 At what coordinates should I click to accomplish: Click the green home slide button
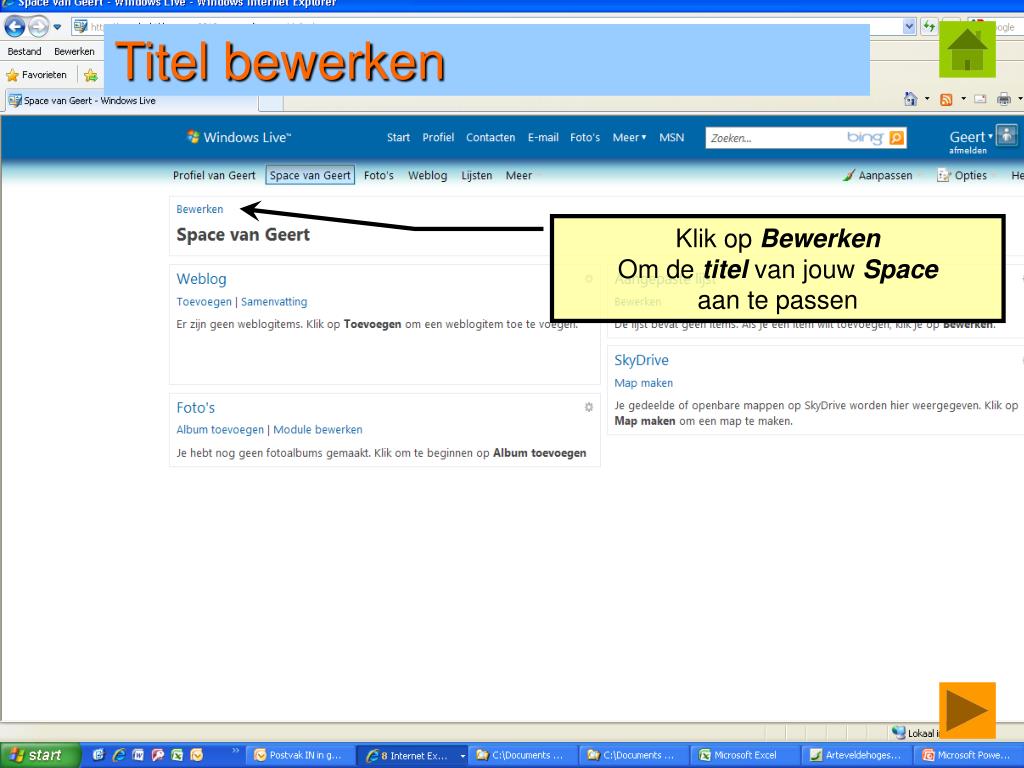click(x=967, y=50)
